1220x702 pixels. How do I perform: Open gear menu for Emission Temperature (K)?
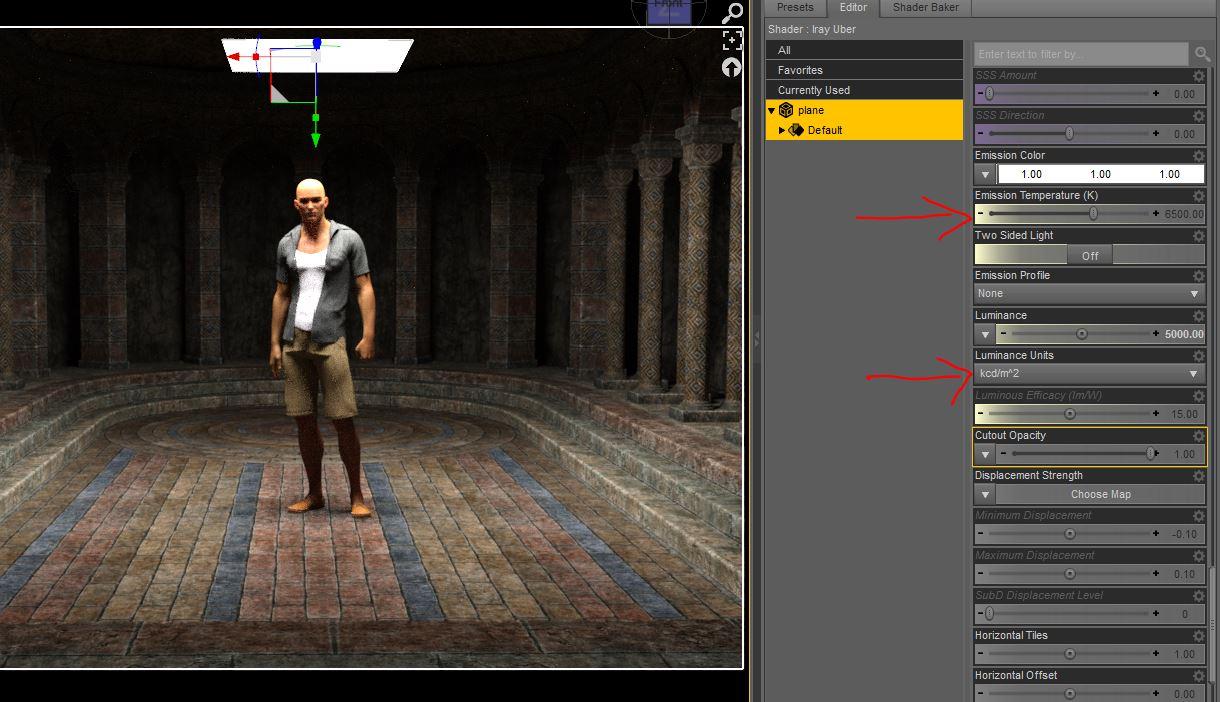click(1199, 196)
